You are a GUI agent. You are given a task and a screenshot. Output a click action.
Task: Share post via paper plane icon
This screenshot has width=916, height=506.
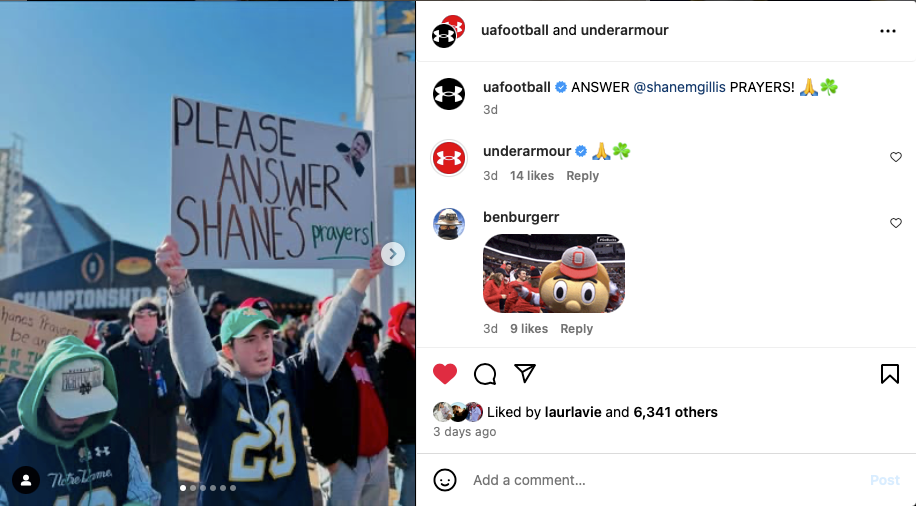pos(525,373)
